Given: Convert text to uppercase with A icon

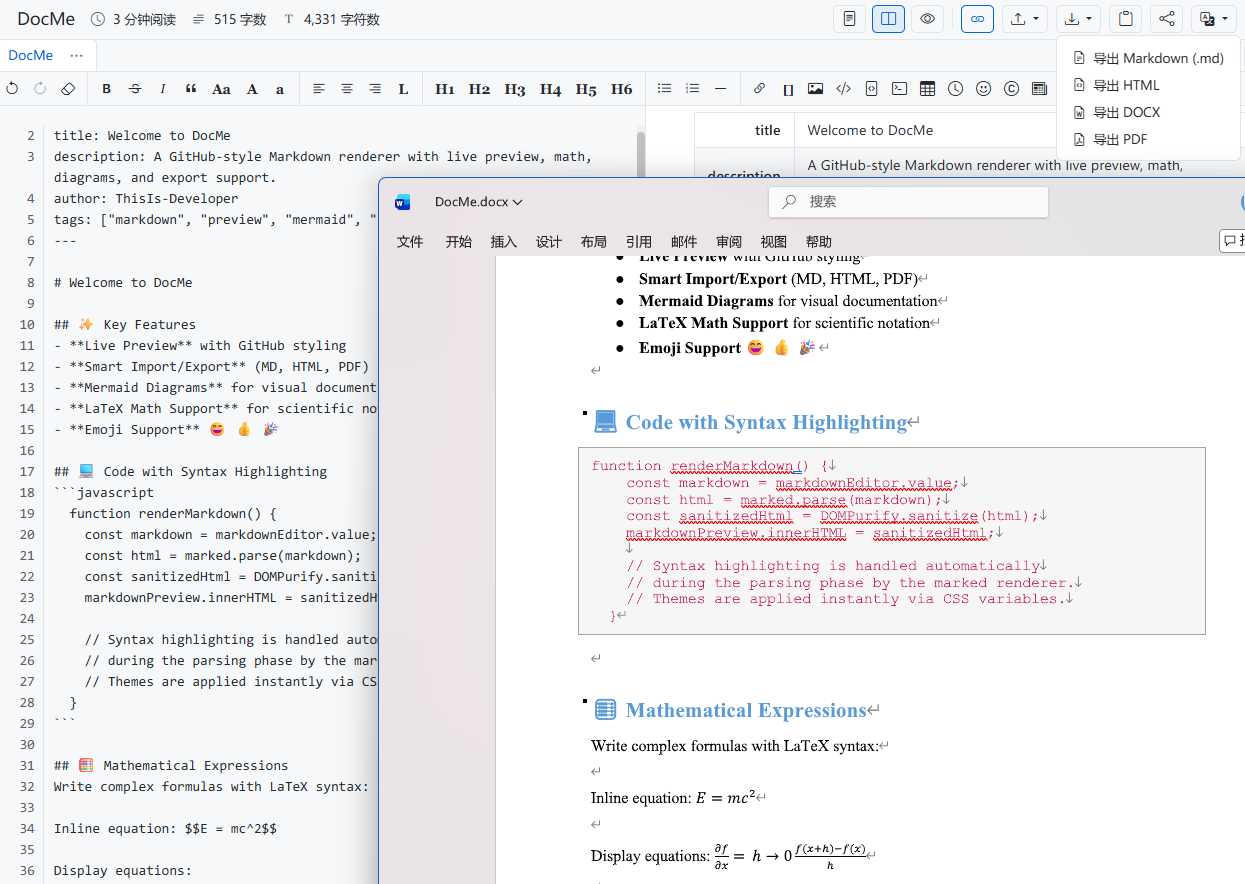Looking at the screenshot, I should (252, 89).
